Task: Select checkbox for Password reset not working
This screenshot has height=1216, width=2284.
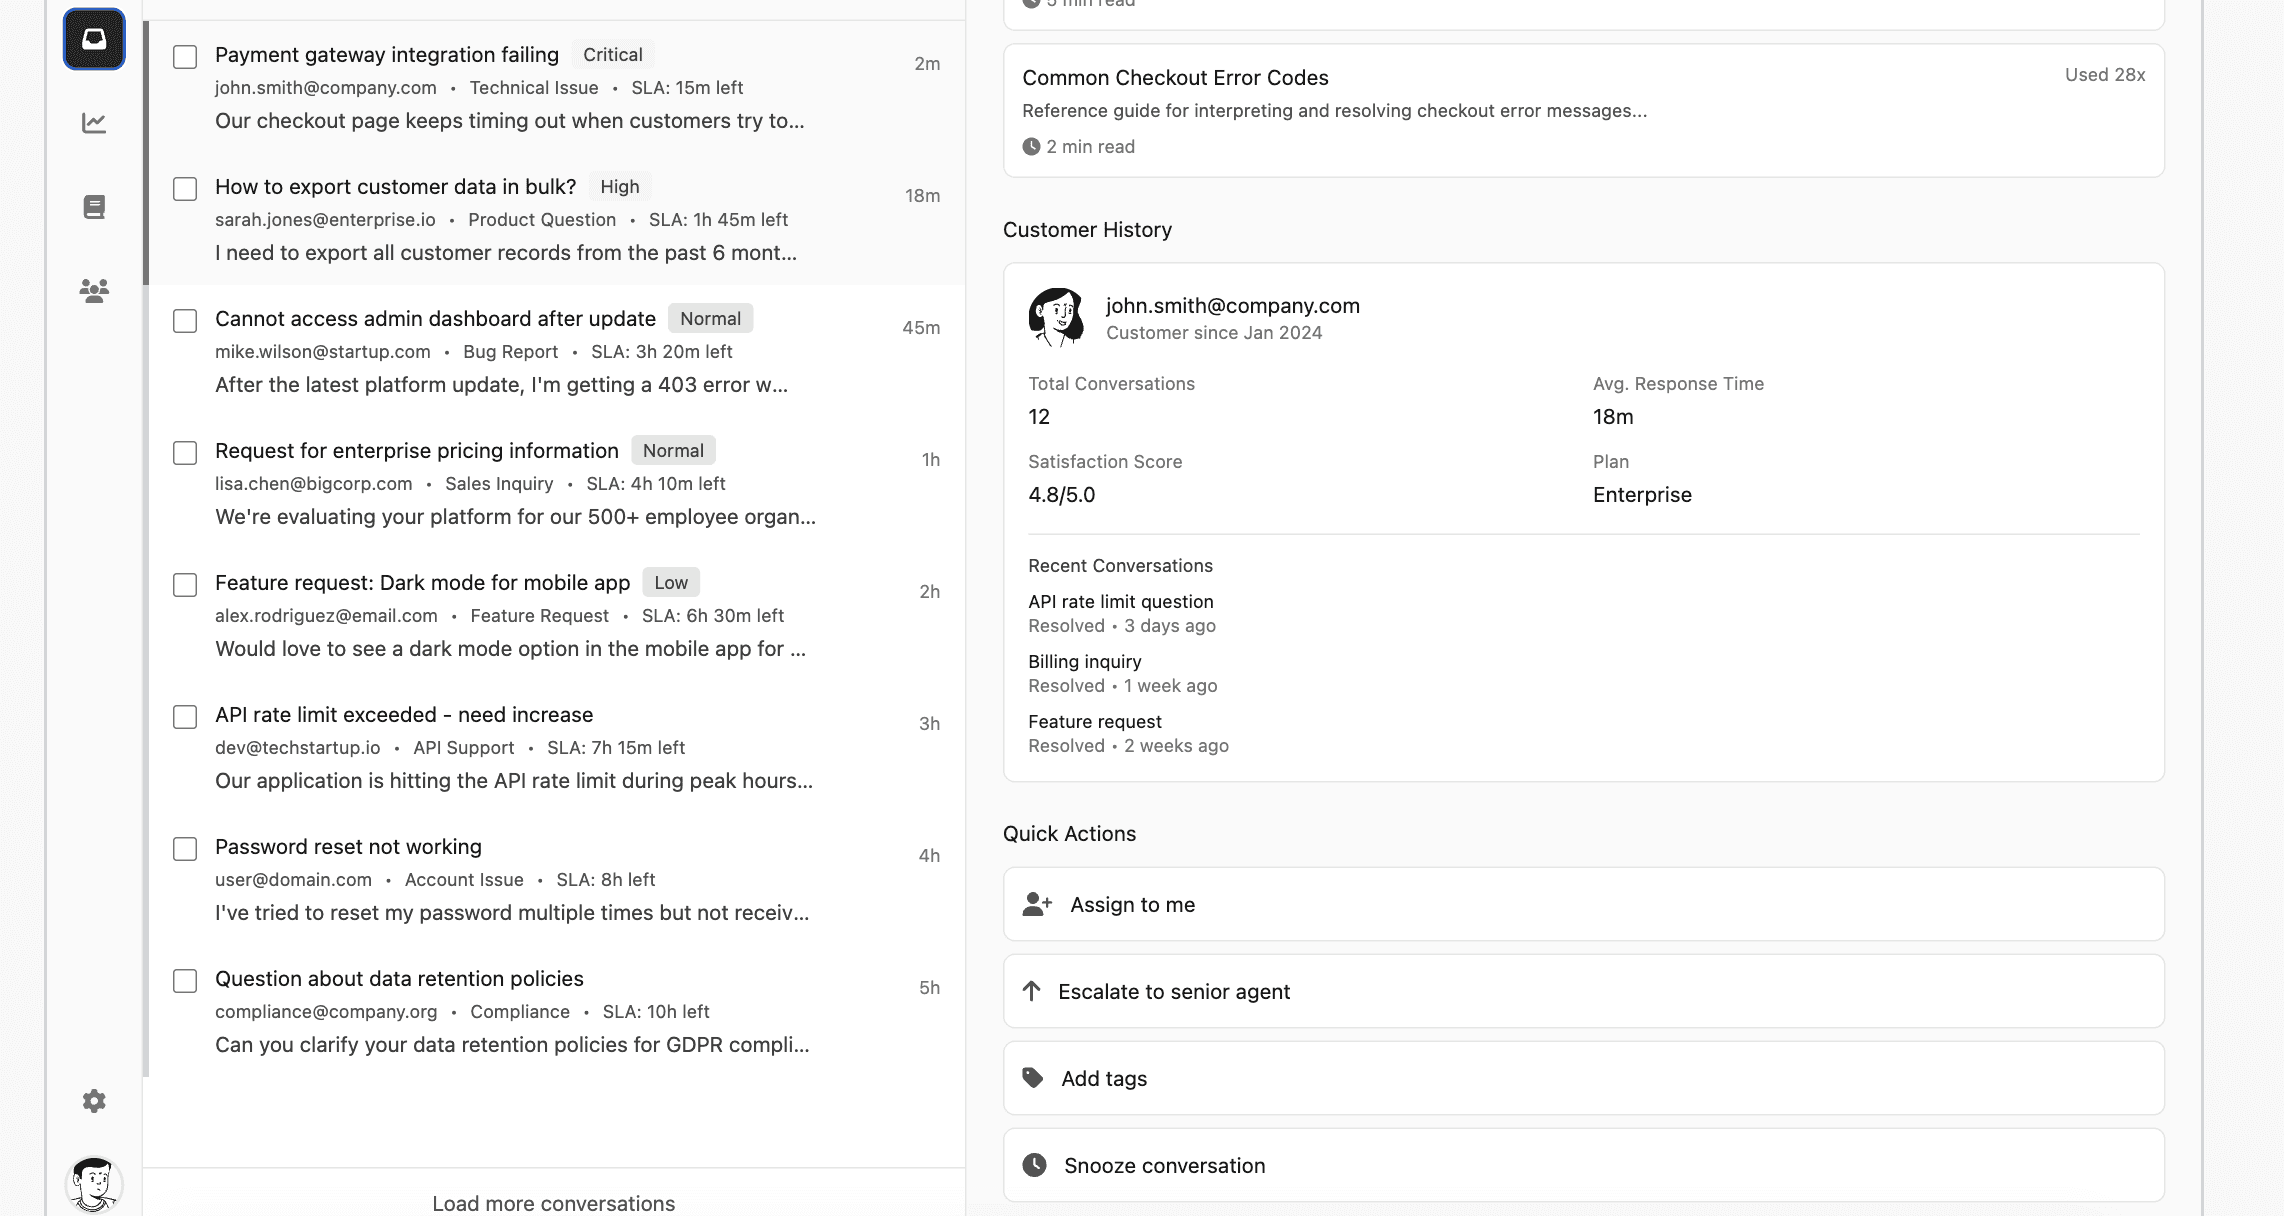Action: point(185,849)
